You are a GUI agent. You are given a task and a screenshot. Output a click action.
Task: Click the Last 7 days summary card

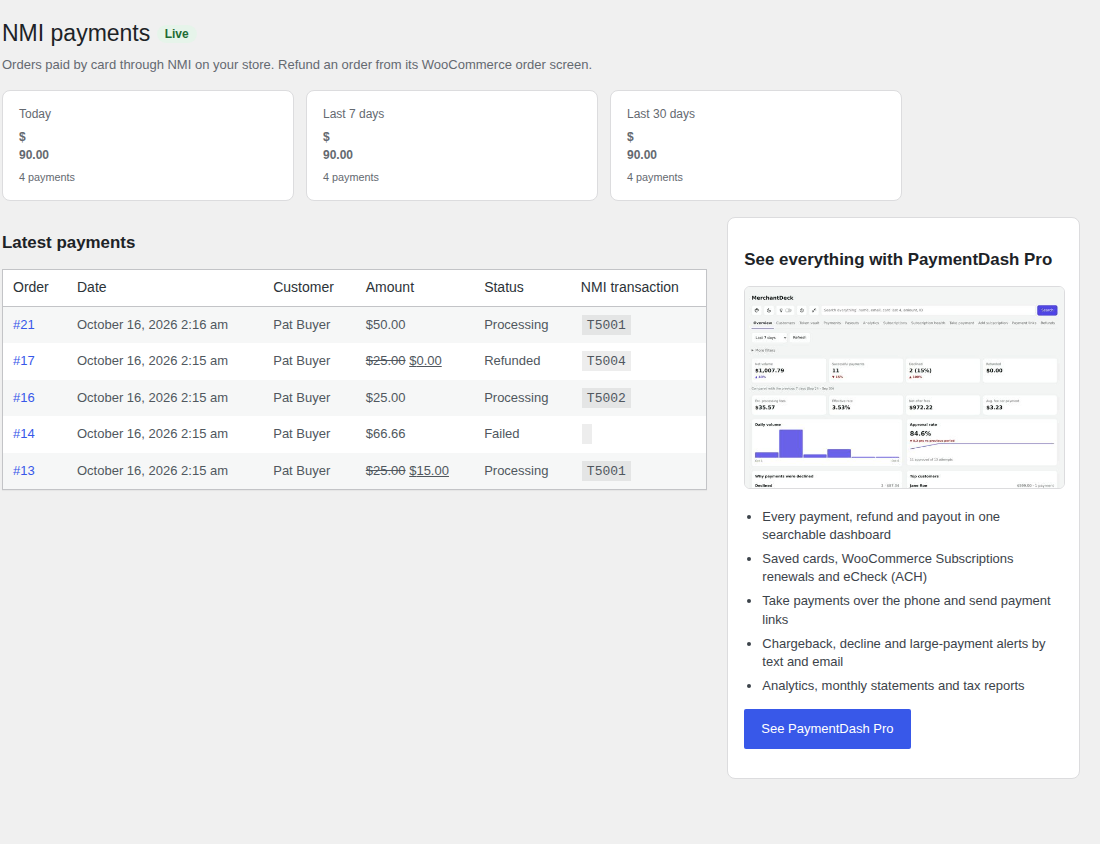[x=452, y=145]
